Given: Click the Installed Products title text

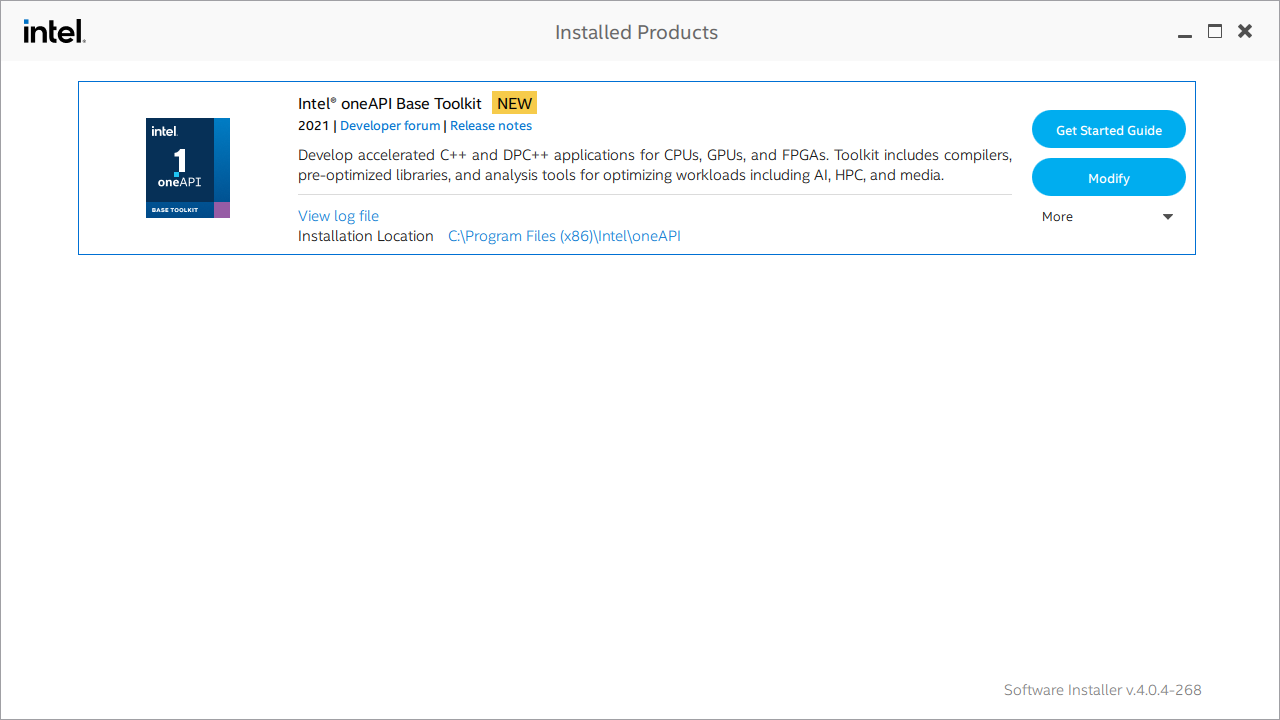Looking at the screenshot, I should click(636, 32).
